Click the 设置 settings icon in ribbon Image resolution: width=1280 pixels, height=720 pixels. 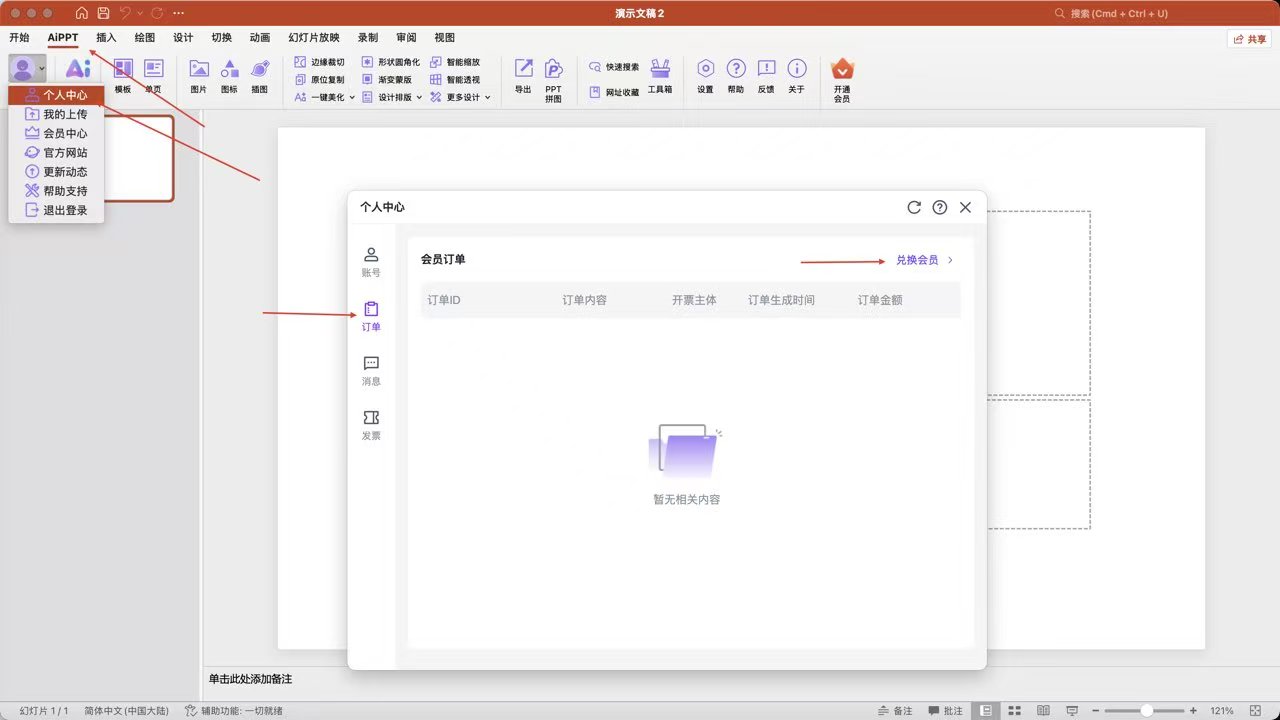[x=705, y=75]
